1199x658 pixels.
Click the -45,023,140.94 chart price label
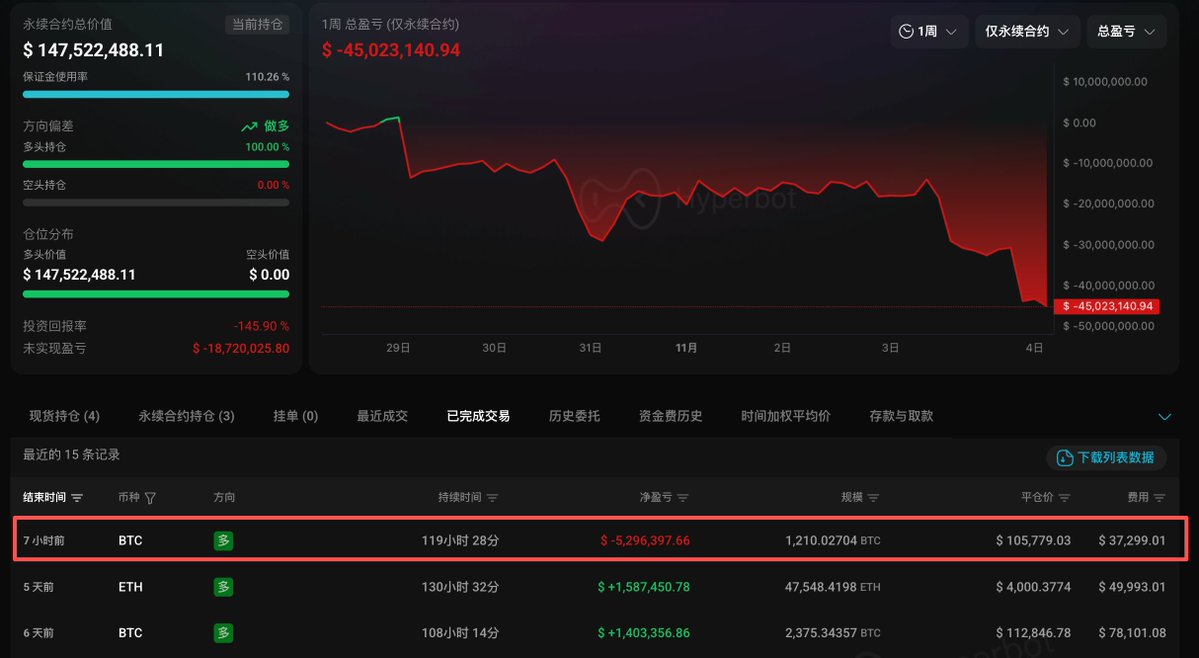coord(1107,306)
